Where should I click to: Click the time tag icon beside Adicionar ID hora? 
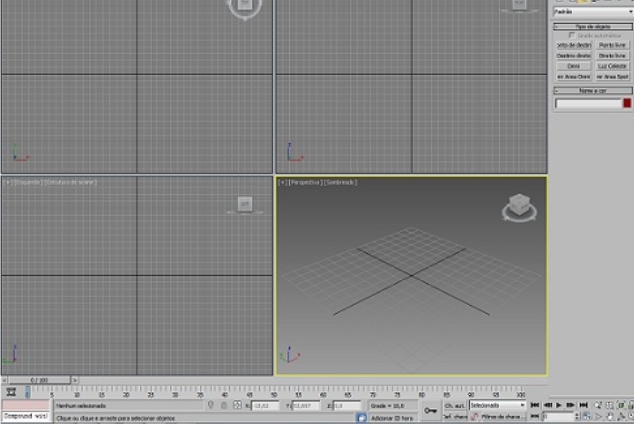tap(362, 418)
